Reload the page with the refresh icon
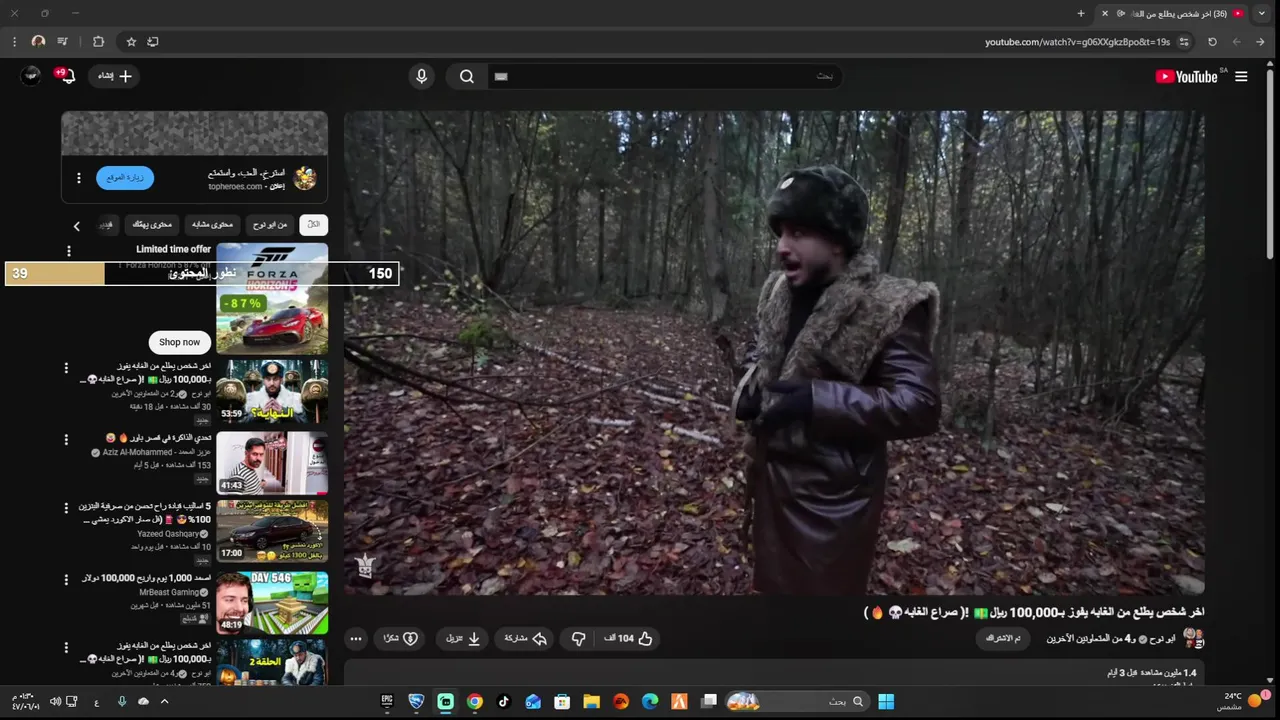The image size is (1280, 720). coord(1212,42)
